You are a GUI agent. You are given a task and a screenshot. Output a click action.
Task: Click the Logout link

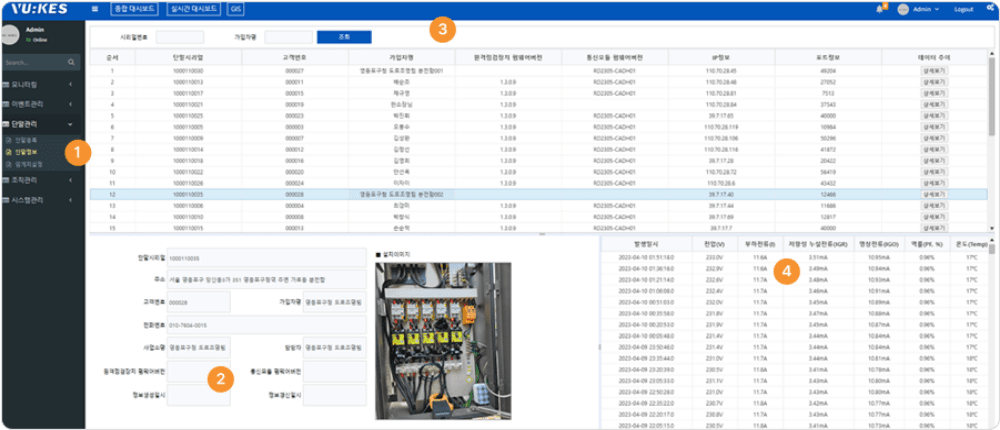(964, 9)
